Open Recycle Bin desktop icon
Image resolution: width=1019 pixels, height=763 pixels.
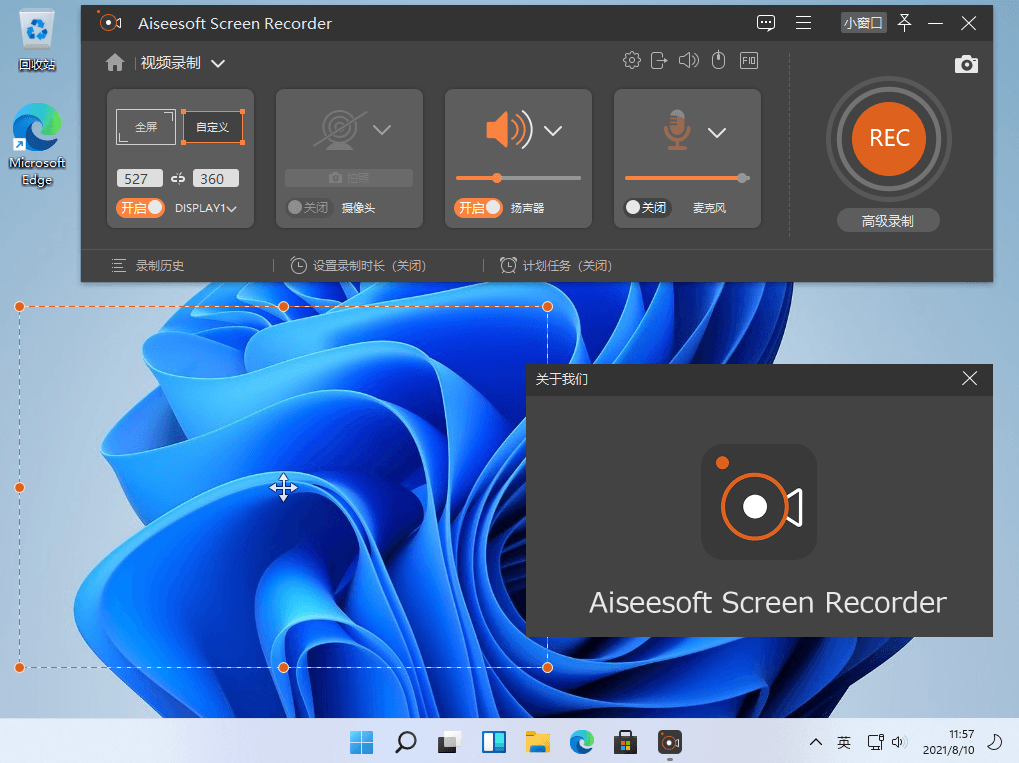point(37,40)
